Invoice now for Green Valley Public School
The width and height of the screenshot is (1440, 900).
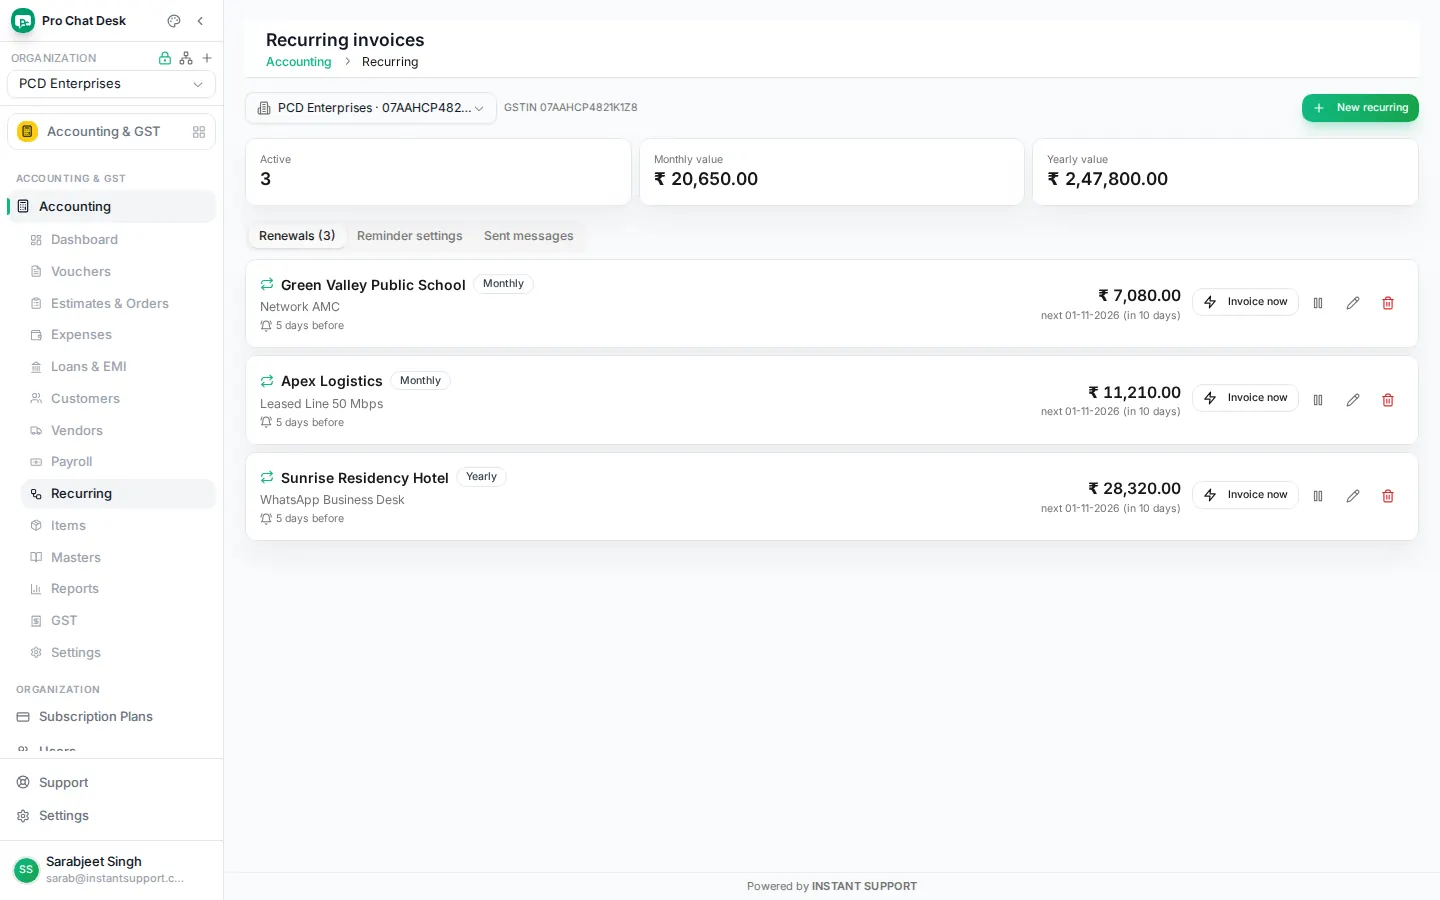coord(1245,302)
